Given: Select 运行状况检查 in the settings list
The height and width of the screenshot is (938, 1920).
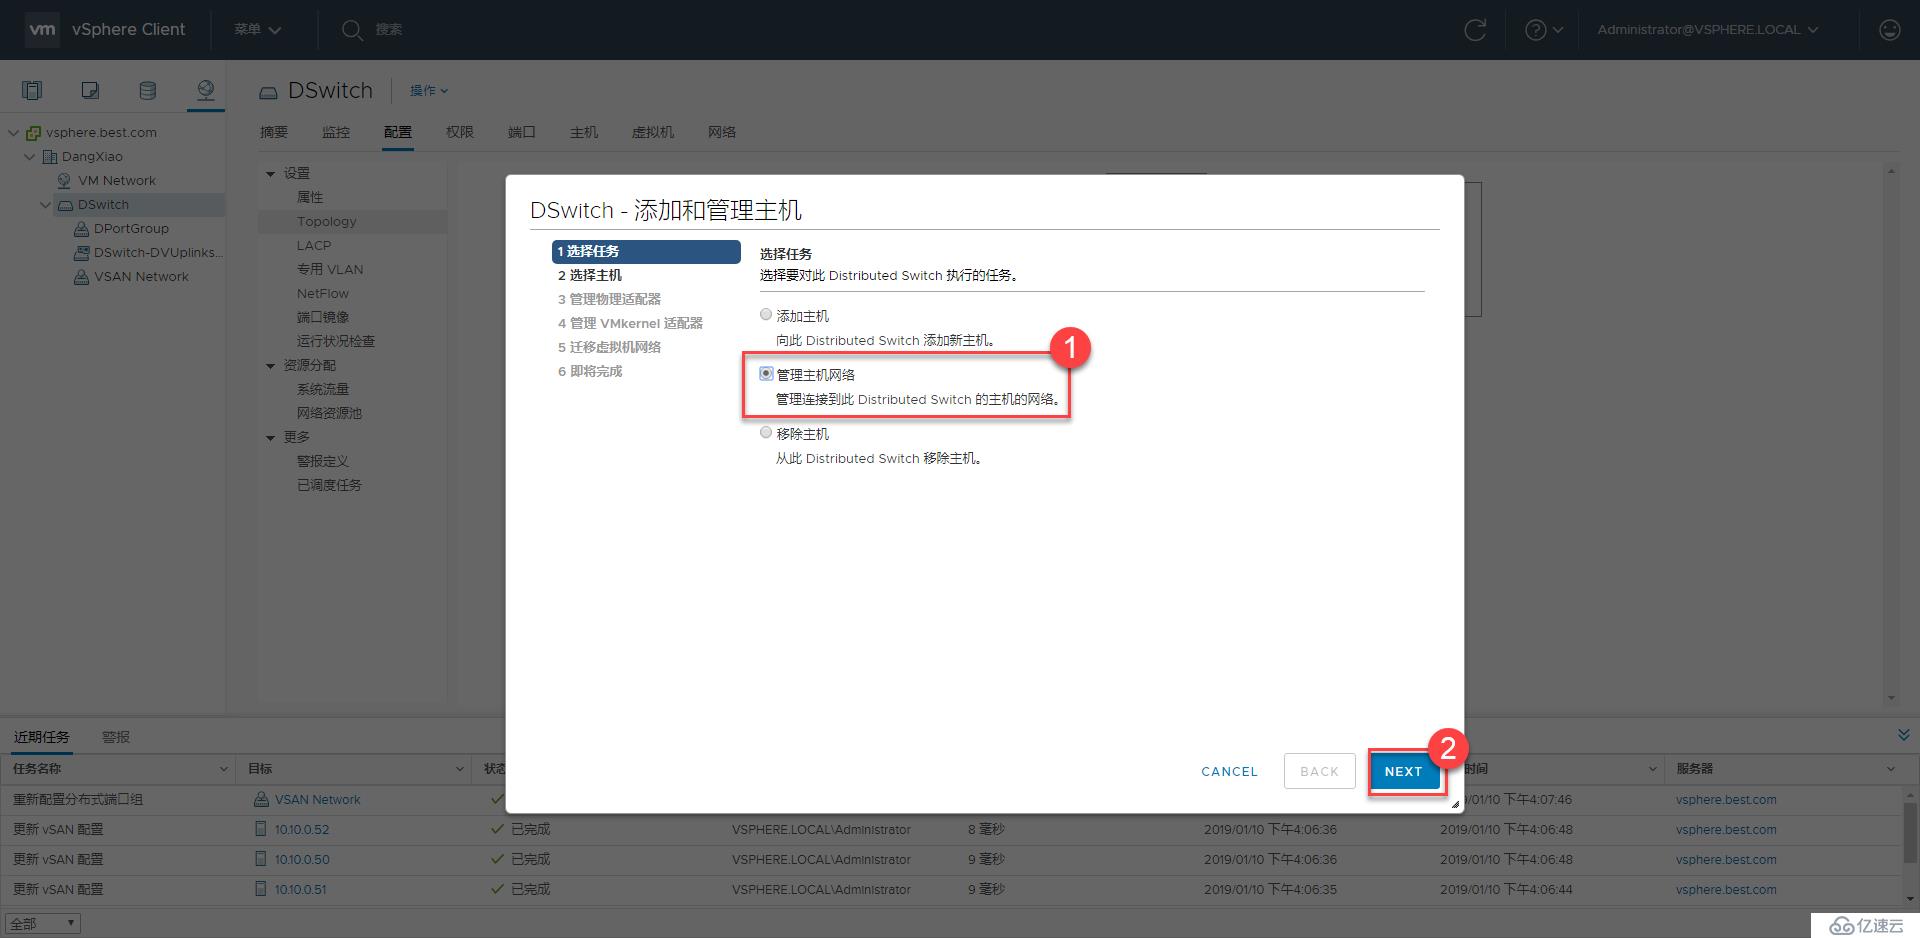Looking at the screenshot, I should pyautogui.click(x=336, y=342).
